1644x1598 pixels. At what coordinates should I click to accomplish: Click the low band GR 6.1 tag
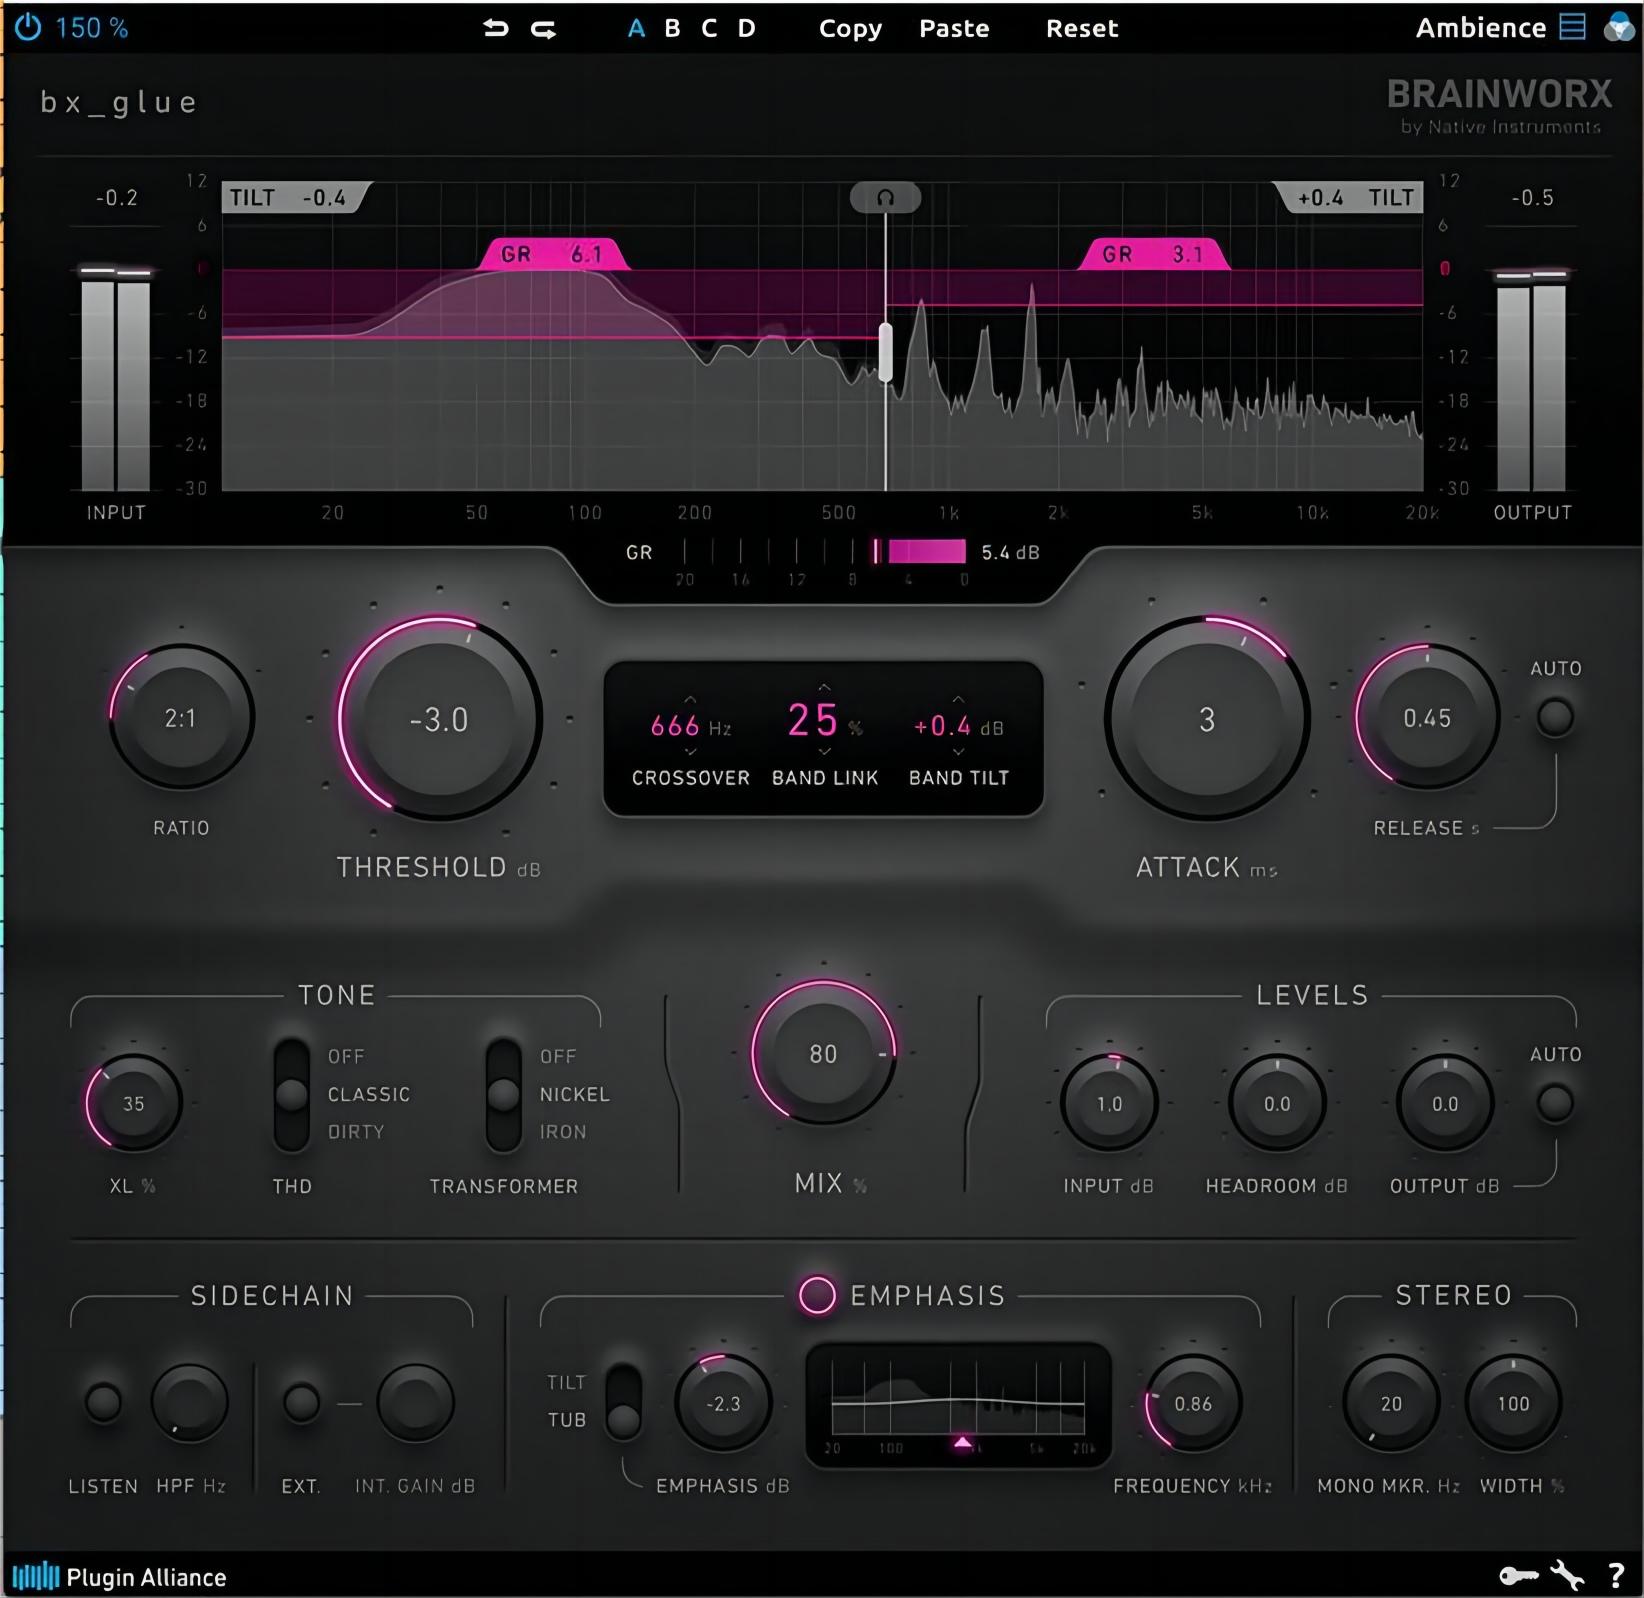[x=553, y=254]
